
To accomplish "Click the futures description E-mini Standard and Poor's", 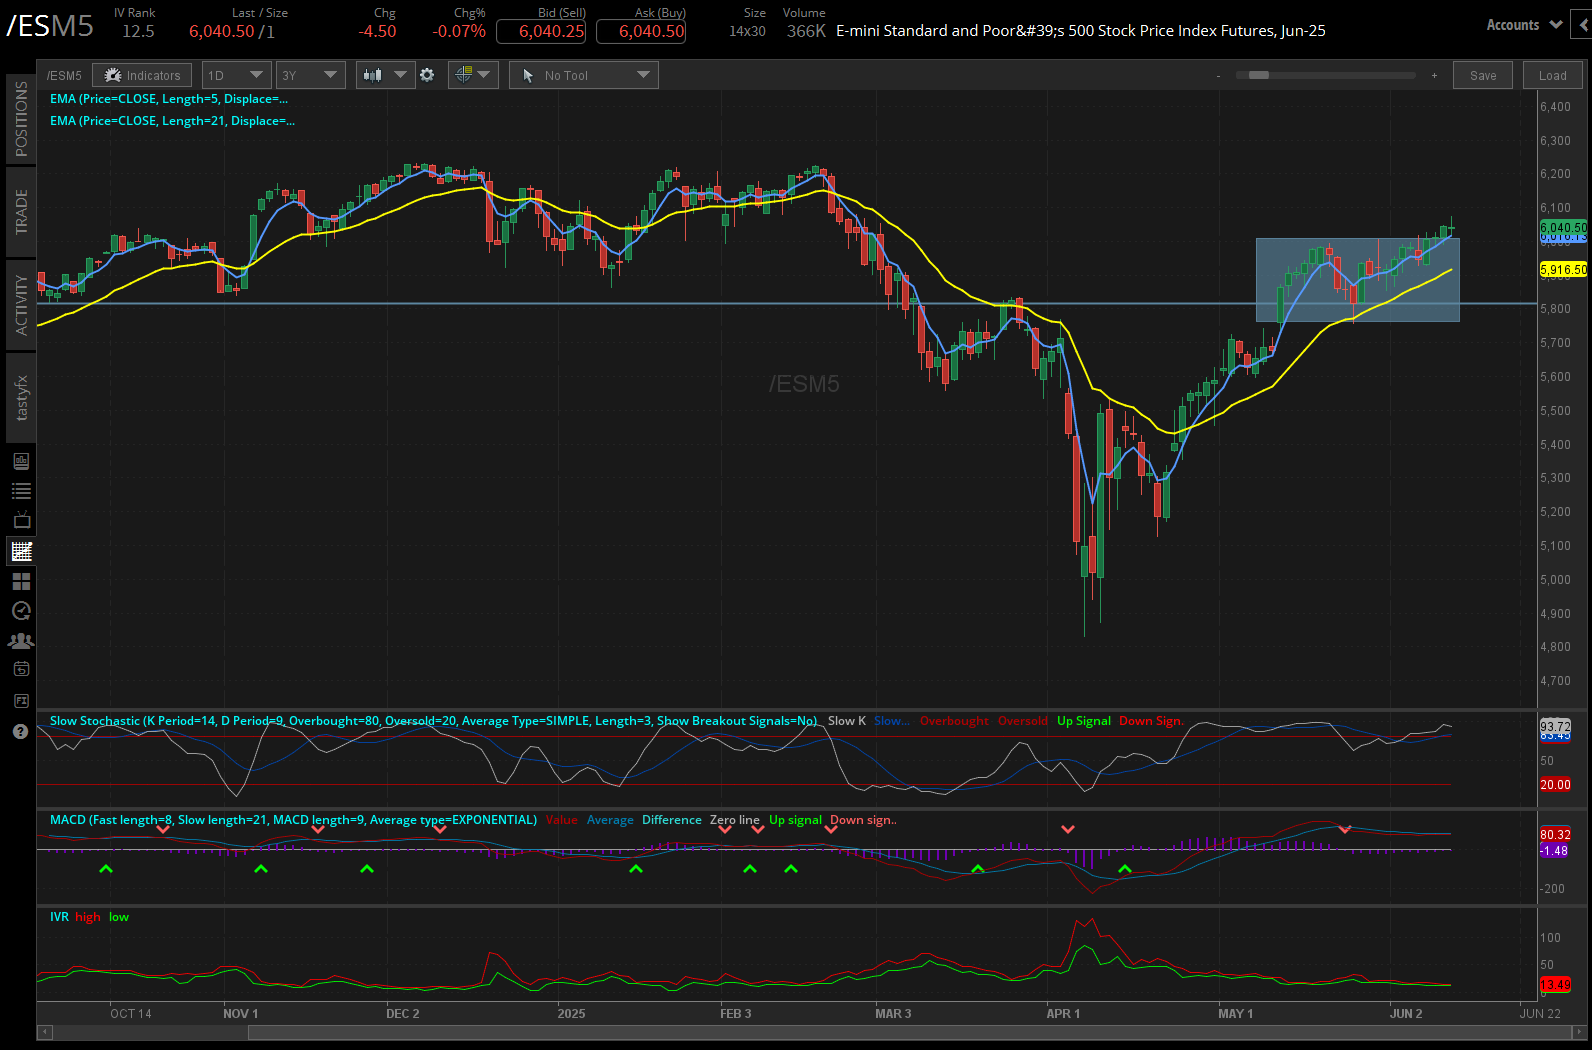I will 1081,31.
